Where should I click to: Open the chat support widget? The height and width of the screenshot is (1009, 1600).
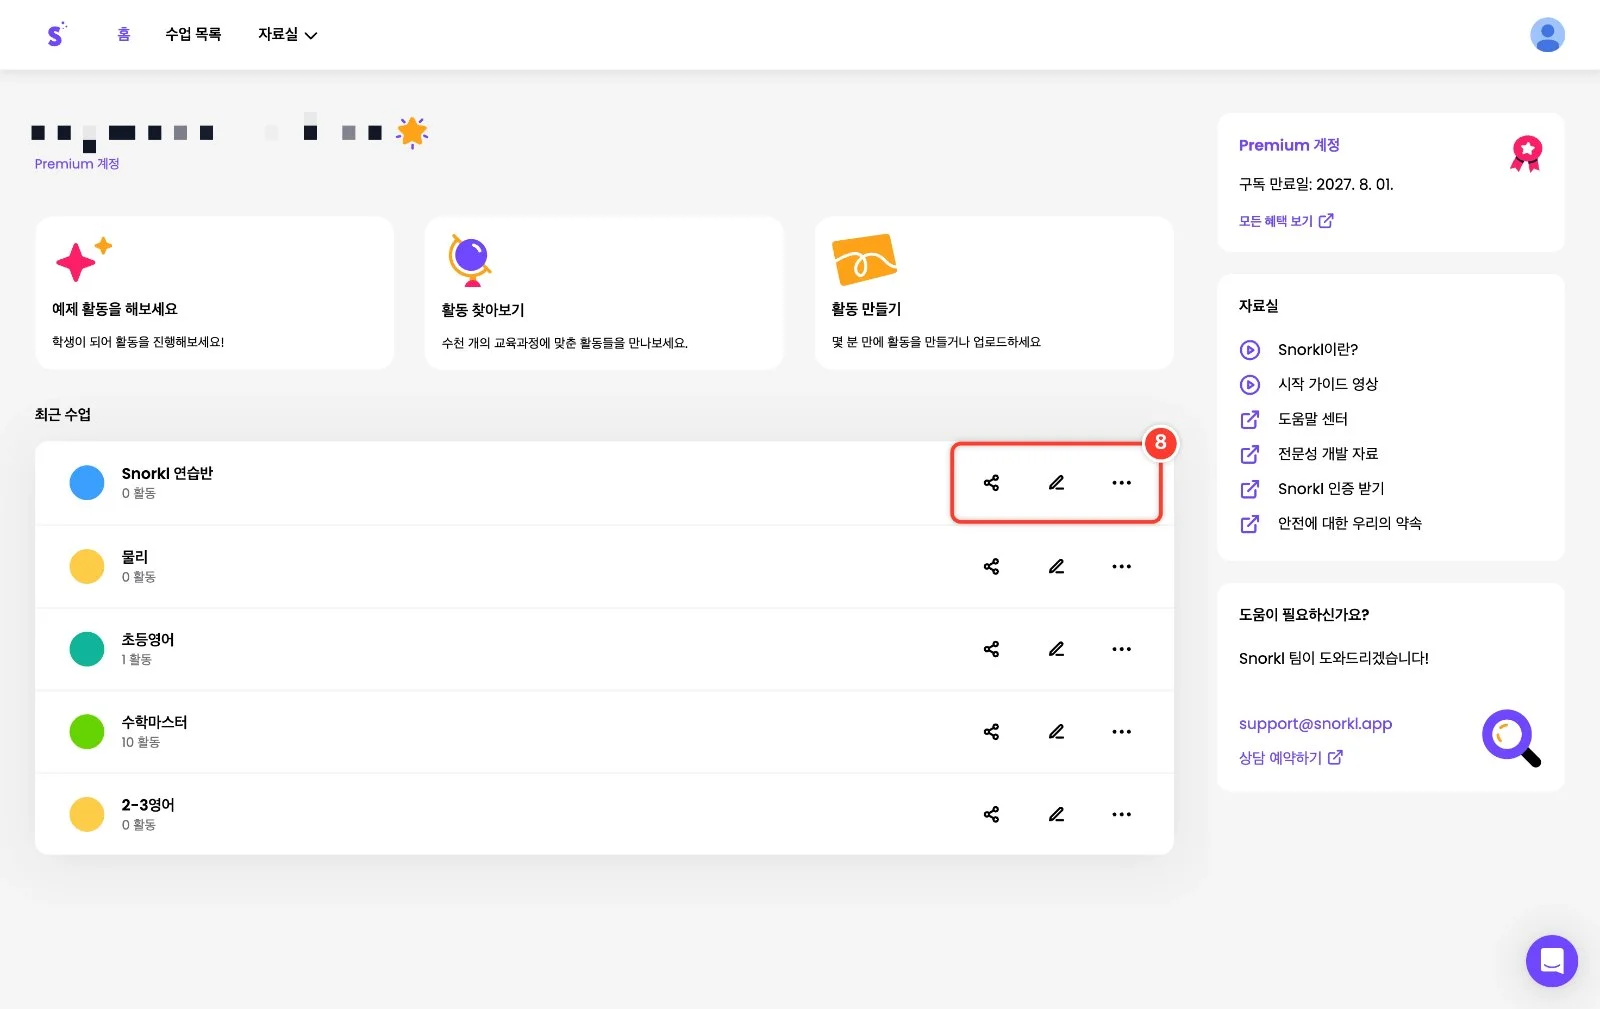point(1551,961)
